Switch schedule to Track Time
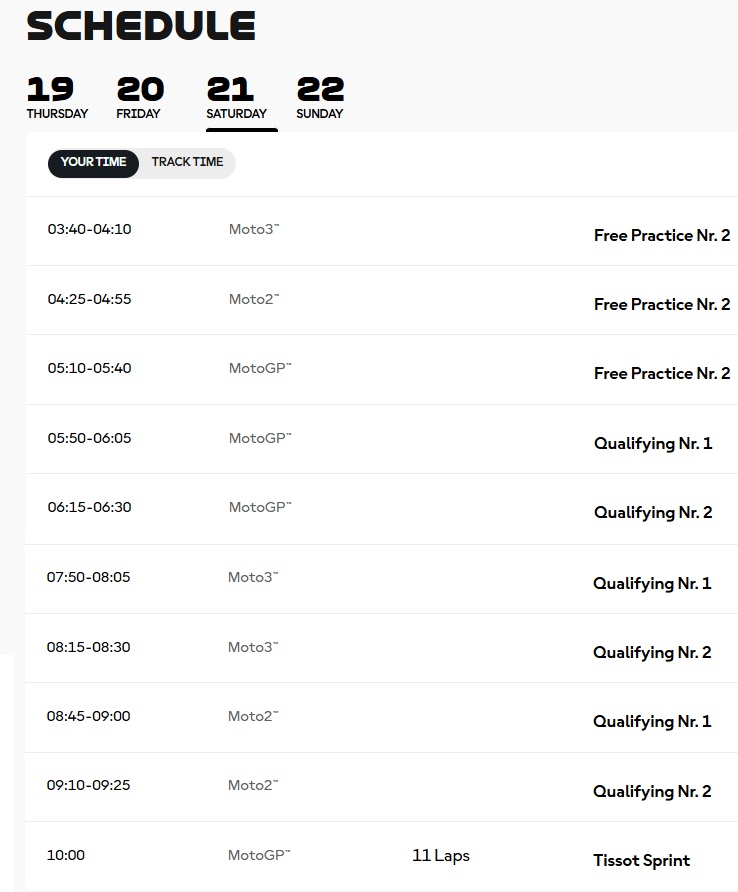The height and width of the screenshot is (892, 738). point(187,162)
